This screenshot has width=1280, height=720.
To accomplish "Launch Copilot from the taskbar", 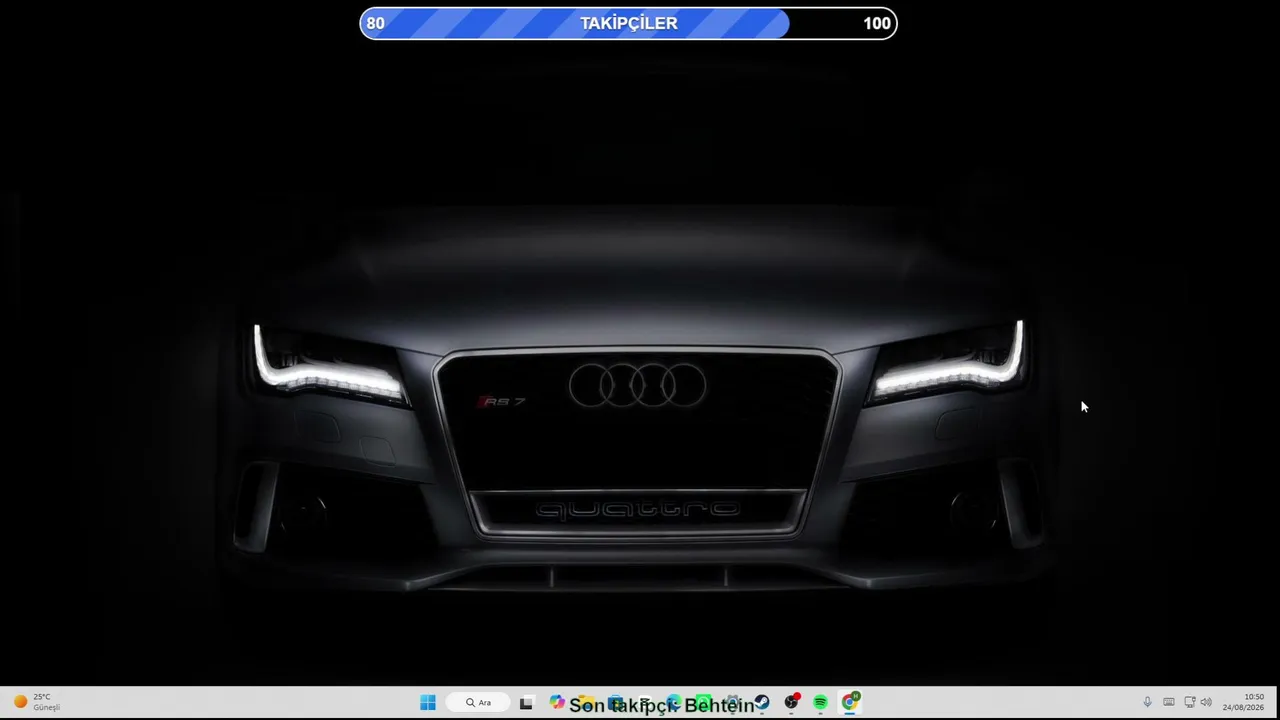I will 557,703.
